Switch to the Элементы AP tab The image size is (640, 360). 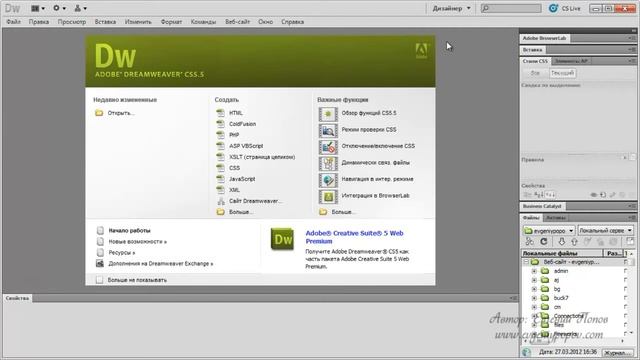tap(571, 61)
